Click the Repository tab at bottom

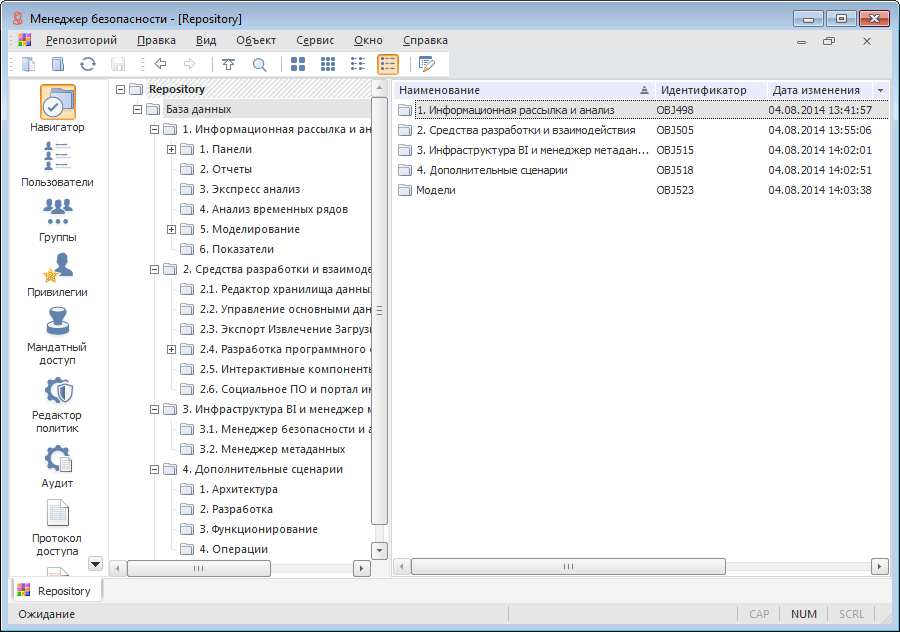pyautogui.click(x=56, y=590)
